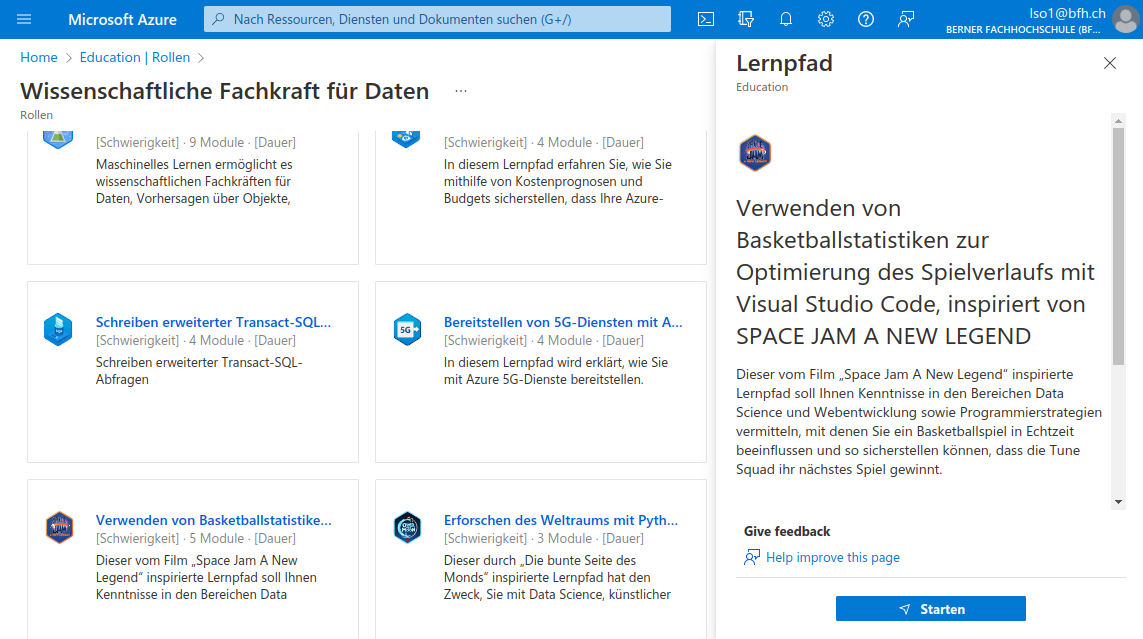This screenshot has height=639, width=1143.
Task: Click the Lernpfad panel scrollbar thumb
Action: pos(1118,246)
